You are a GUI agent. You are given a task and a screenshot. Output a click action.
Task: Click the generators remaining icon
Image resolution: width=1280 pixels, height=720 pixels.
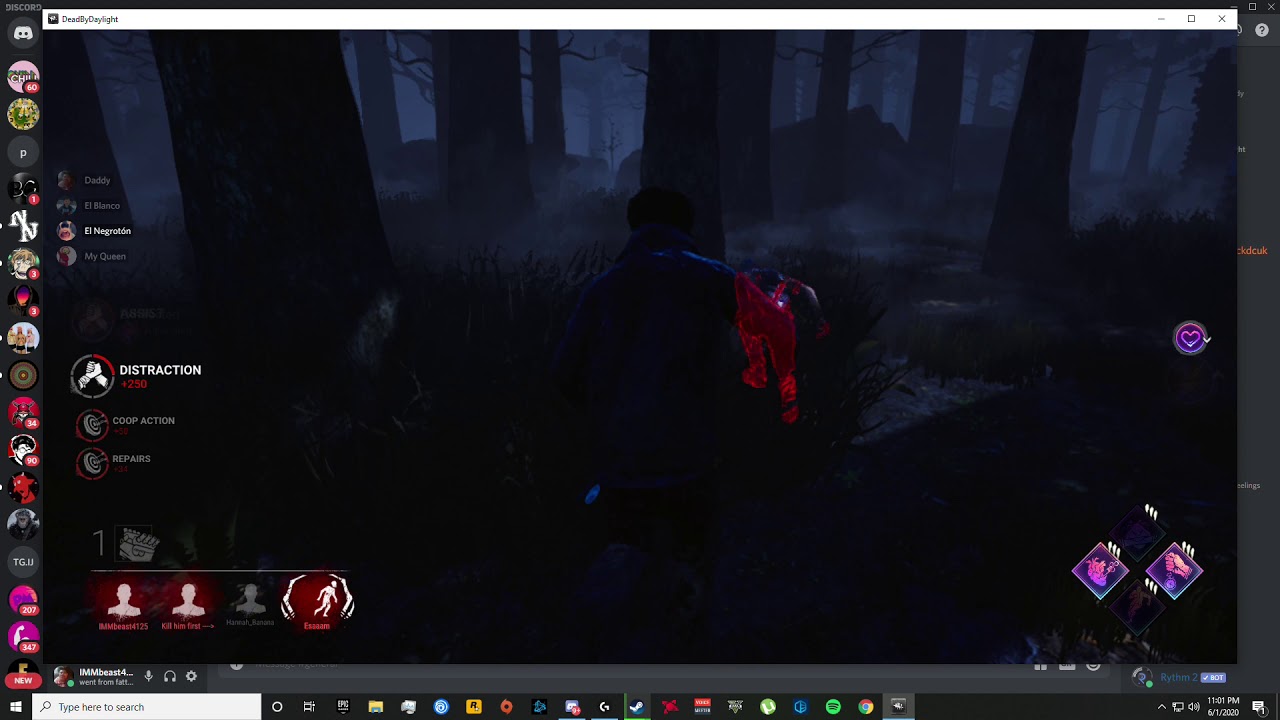(x=139, y=544)
